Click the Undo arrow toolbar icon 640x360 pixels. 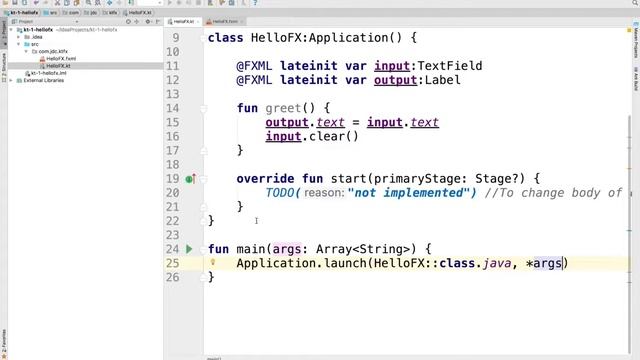[x=36, y=2]
